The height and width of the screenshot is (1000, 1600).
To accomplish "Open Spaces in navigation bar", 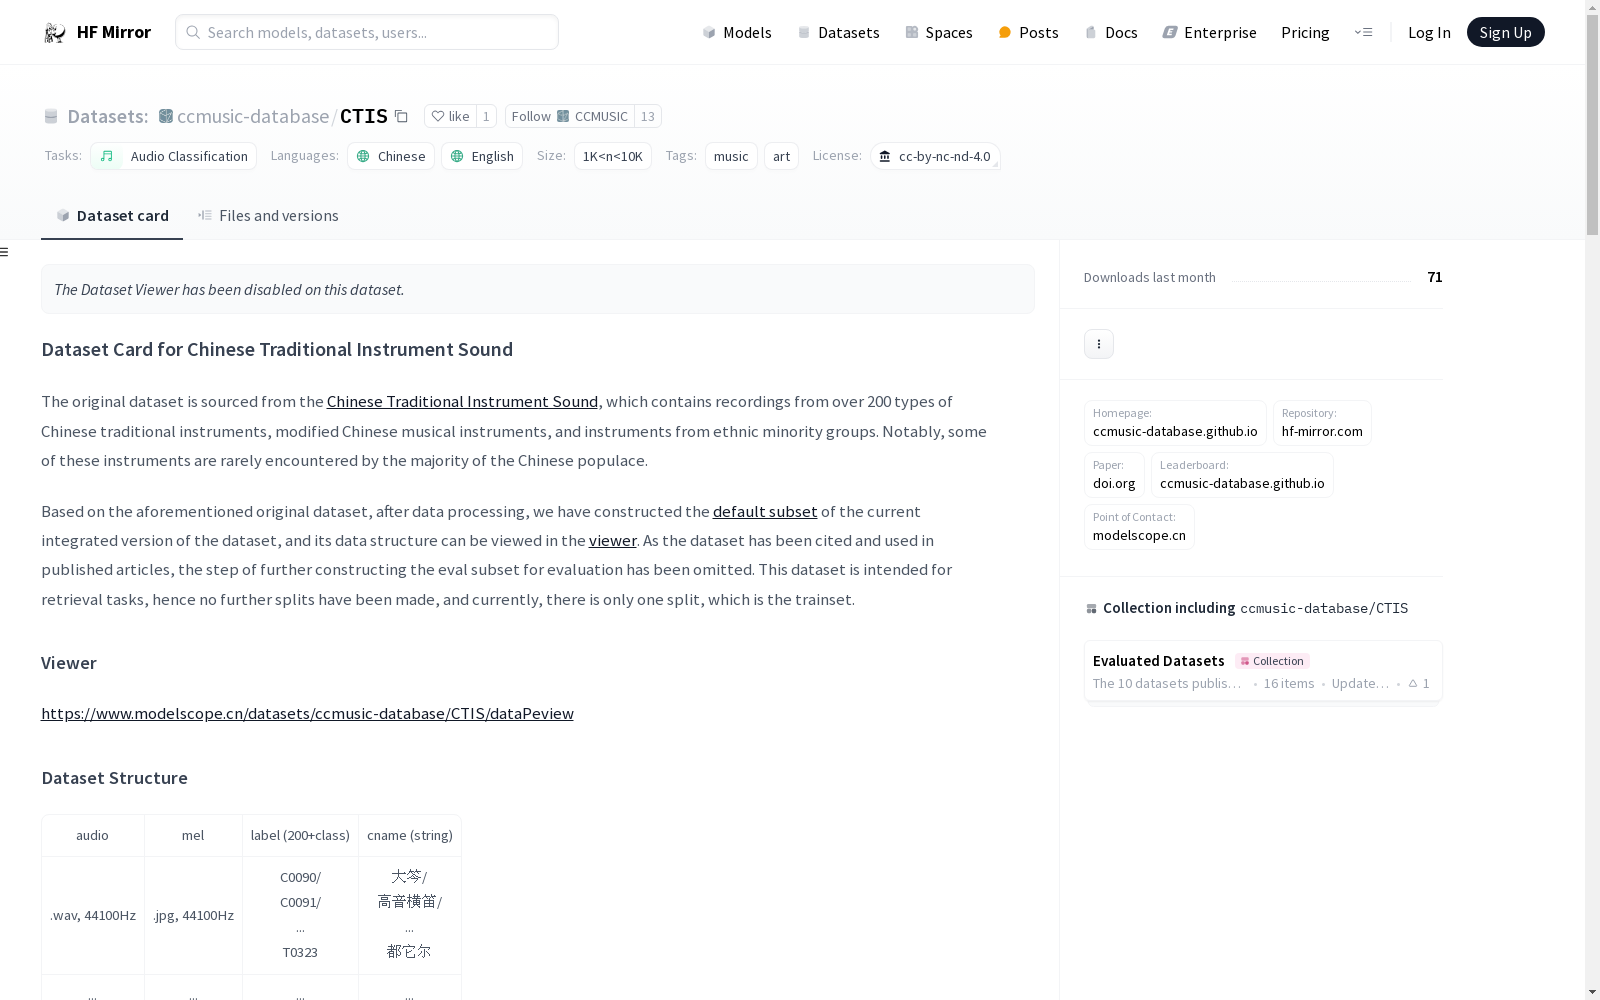I will tap(939, 32).
